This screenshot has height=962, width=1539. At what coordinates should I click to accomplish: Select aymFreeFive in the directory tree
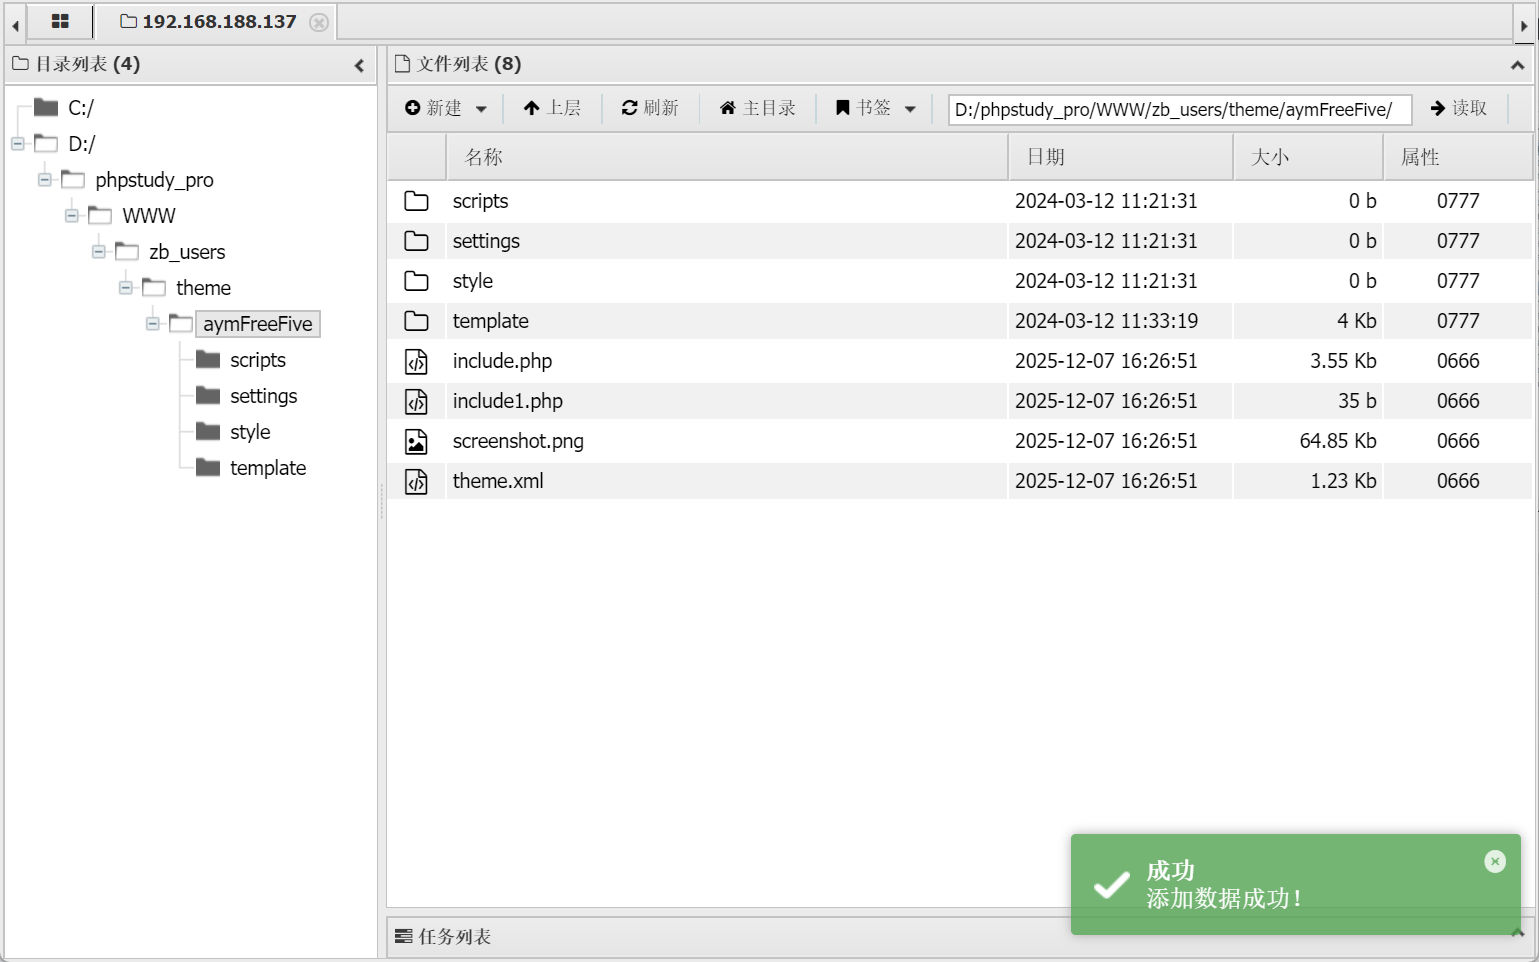258,324
